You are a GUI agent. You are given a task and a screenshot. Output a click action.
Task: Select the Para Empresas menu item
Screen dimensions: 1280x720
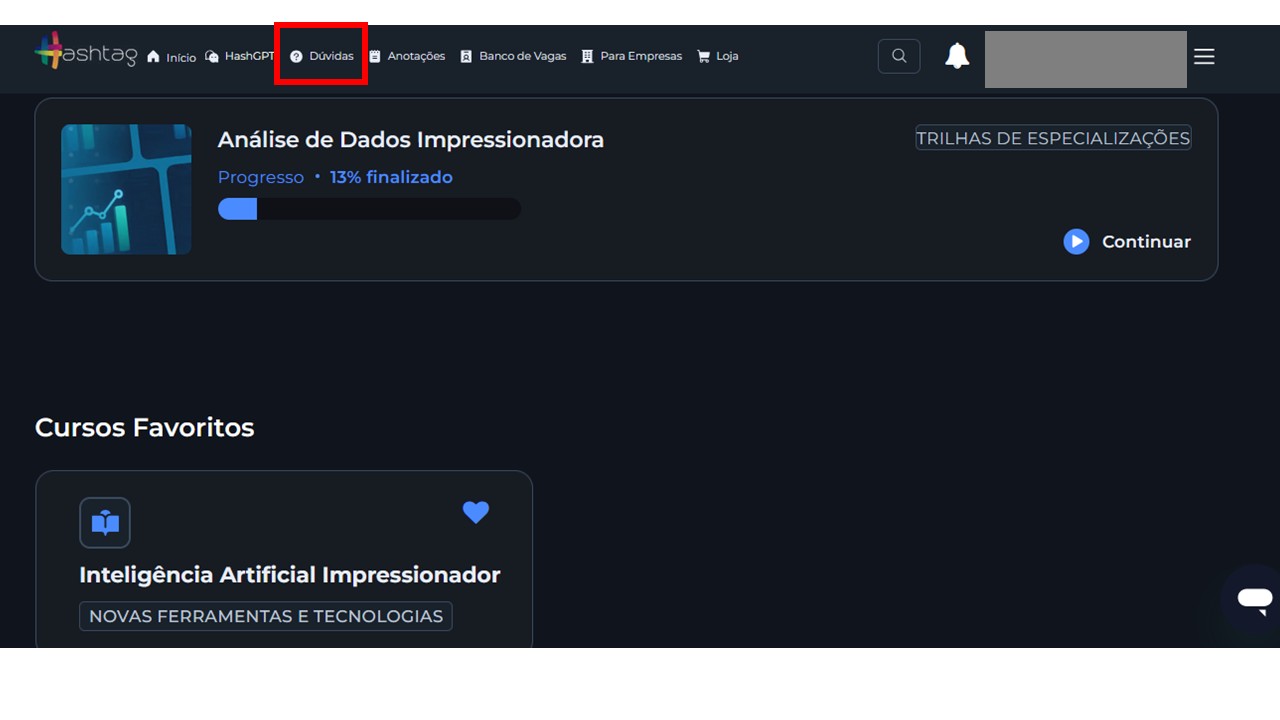[x=631, y=56]
